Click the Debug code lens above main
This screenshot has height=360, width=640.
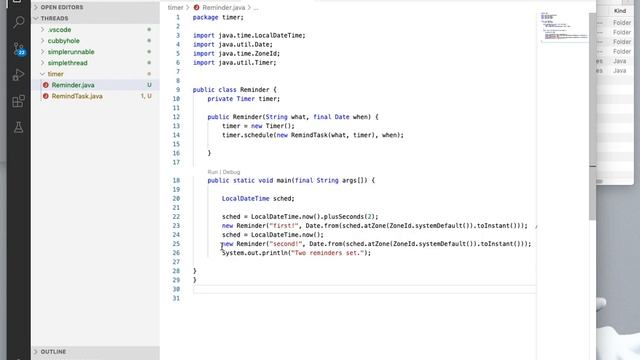(x=231, y=172)
